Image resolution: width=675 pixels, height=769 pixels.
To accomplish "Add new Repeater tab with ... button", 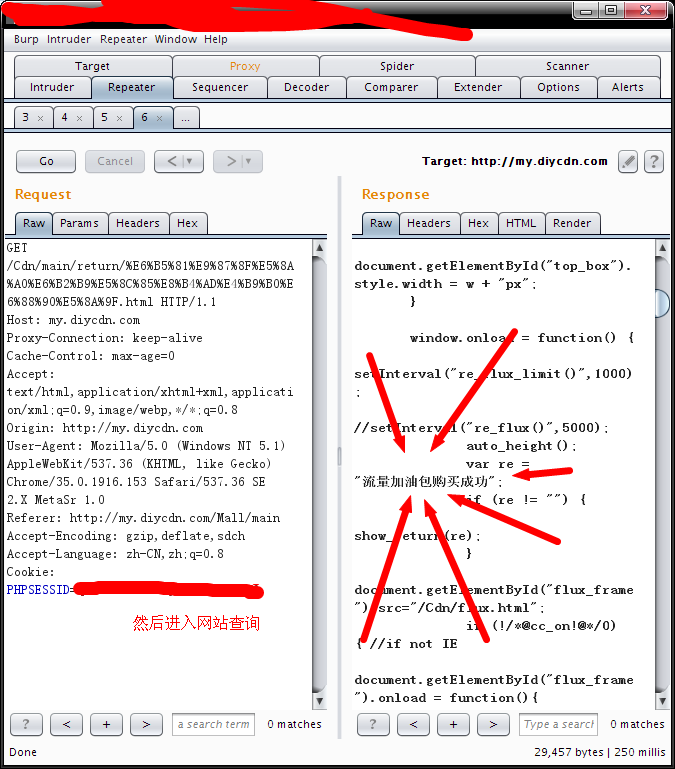I will click(x=186, y=118).
